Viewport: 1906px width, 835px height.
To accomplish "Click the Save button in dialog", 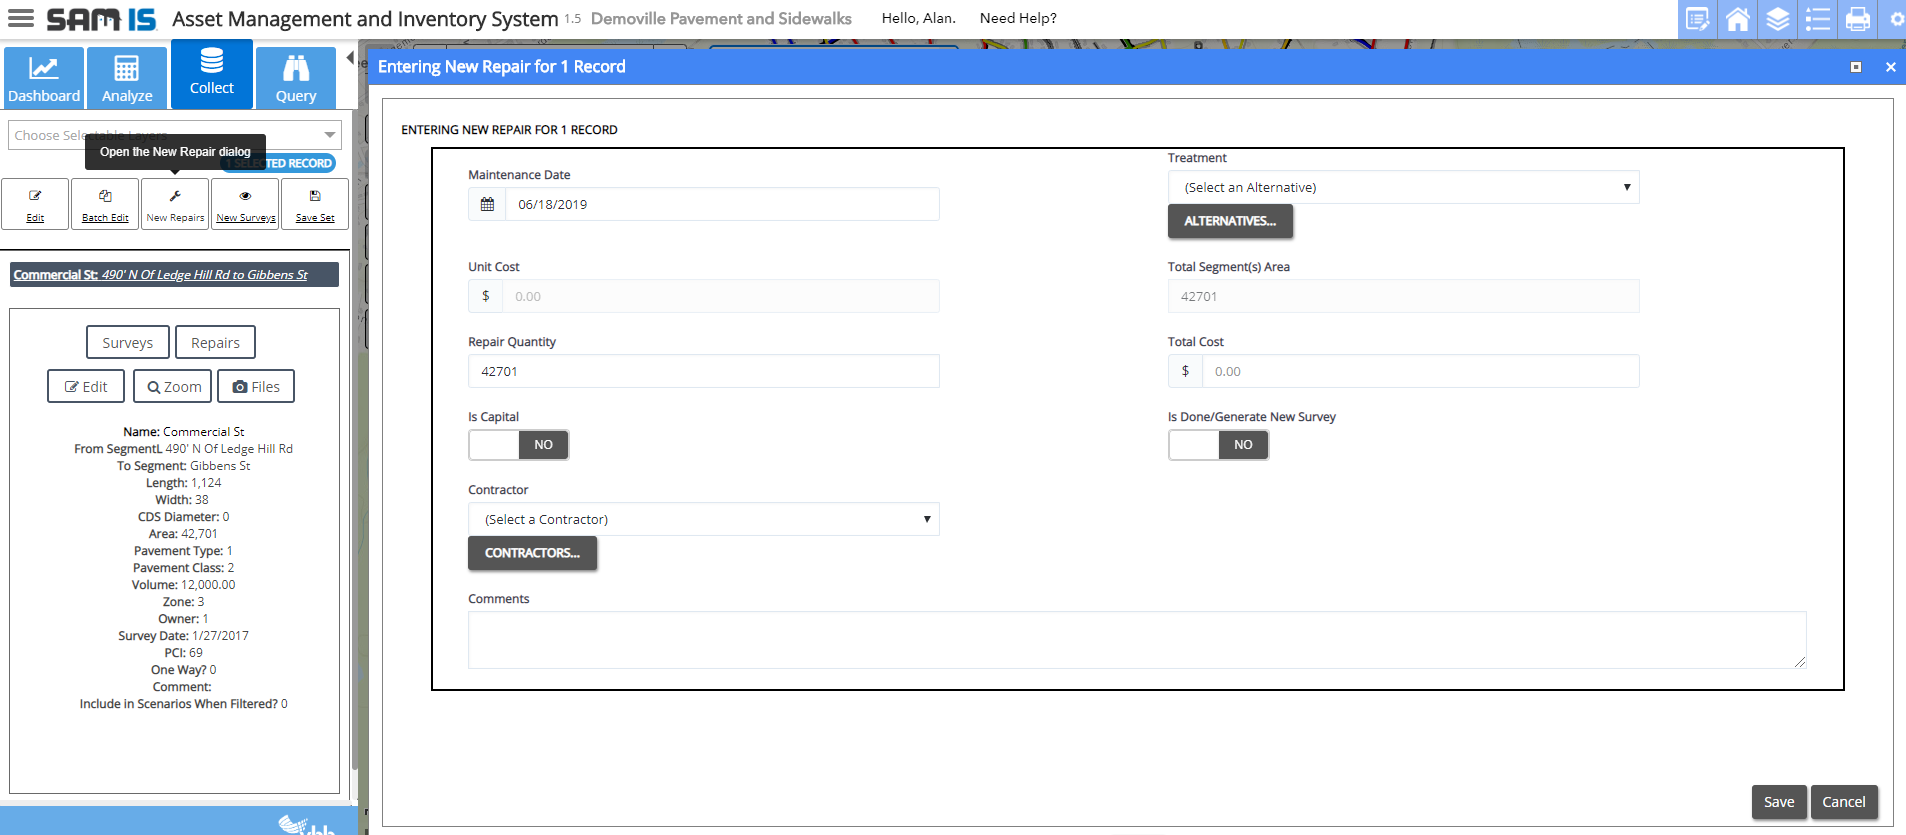I will click(x=1778, y=802).
